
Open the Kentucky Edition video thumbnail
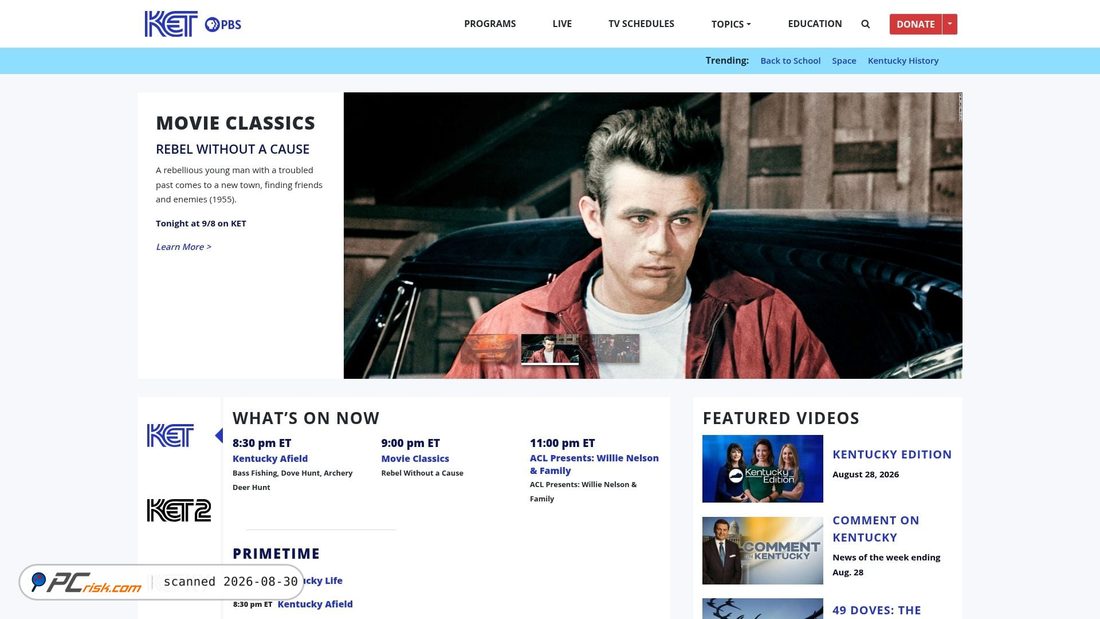pos(763,468)
